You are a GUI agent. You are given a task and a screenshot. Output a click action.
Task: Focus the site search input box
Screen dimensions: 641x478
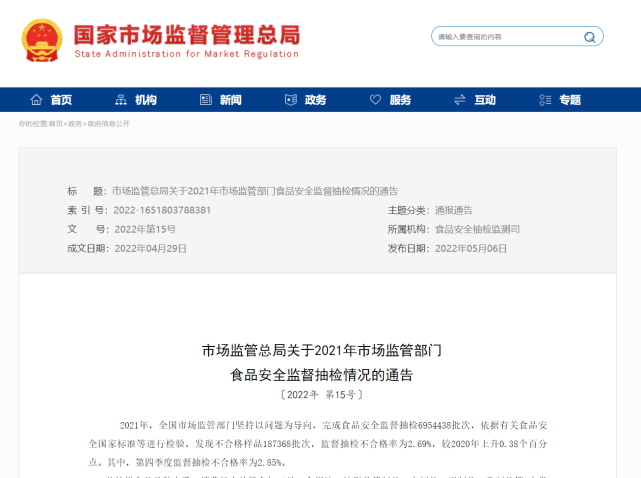coord(505,37)
